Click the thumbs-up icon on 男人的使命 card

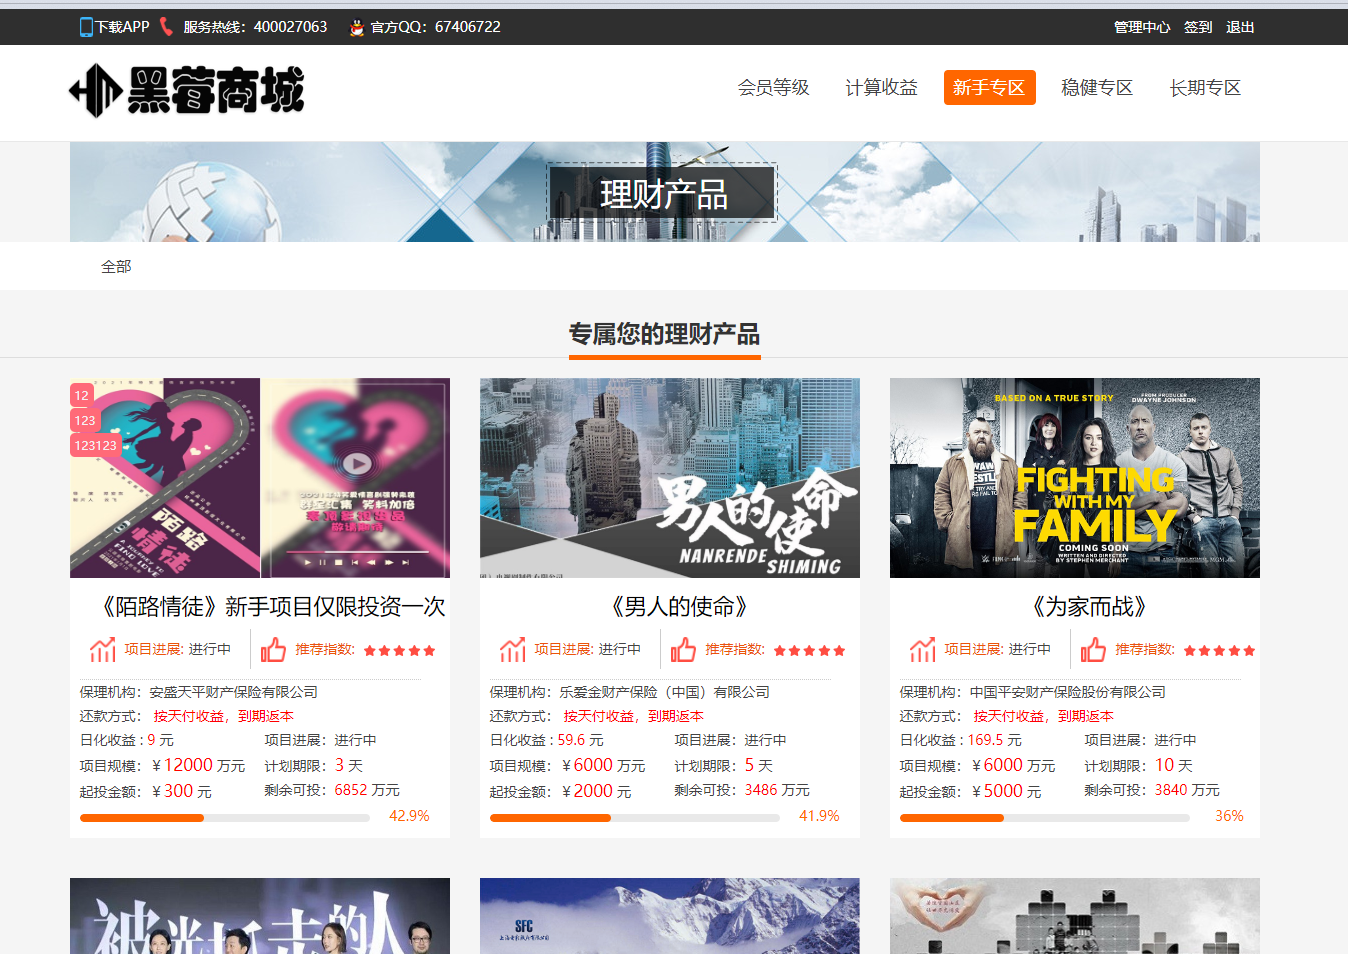[684, 649]
